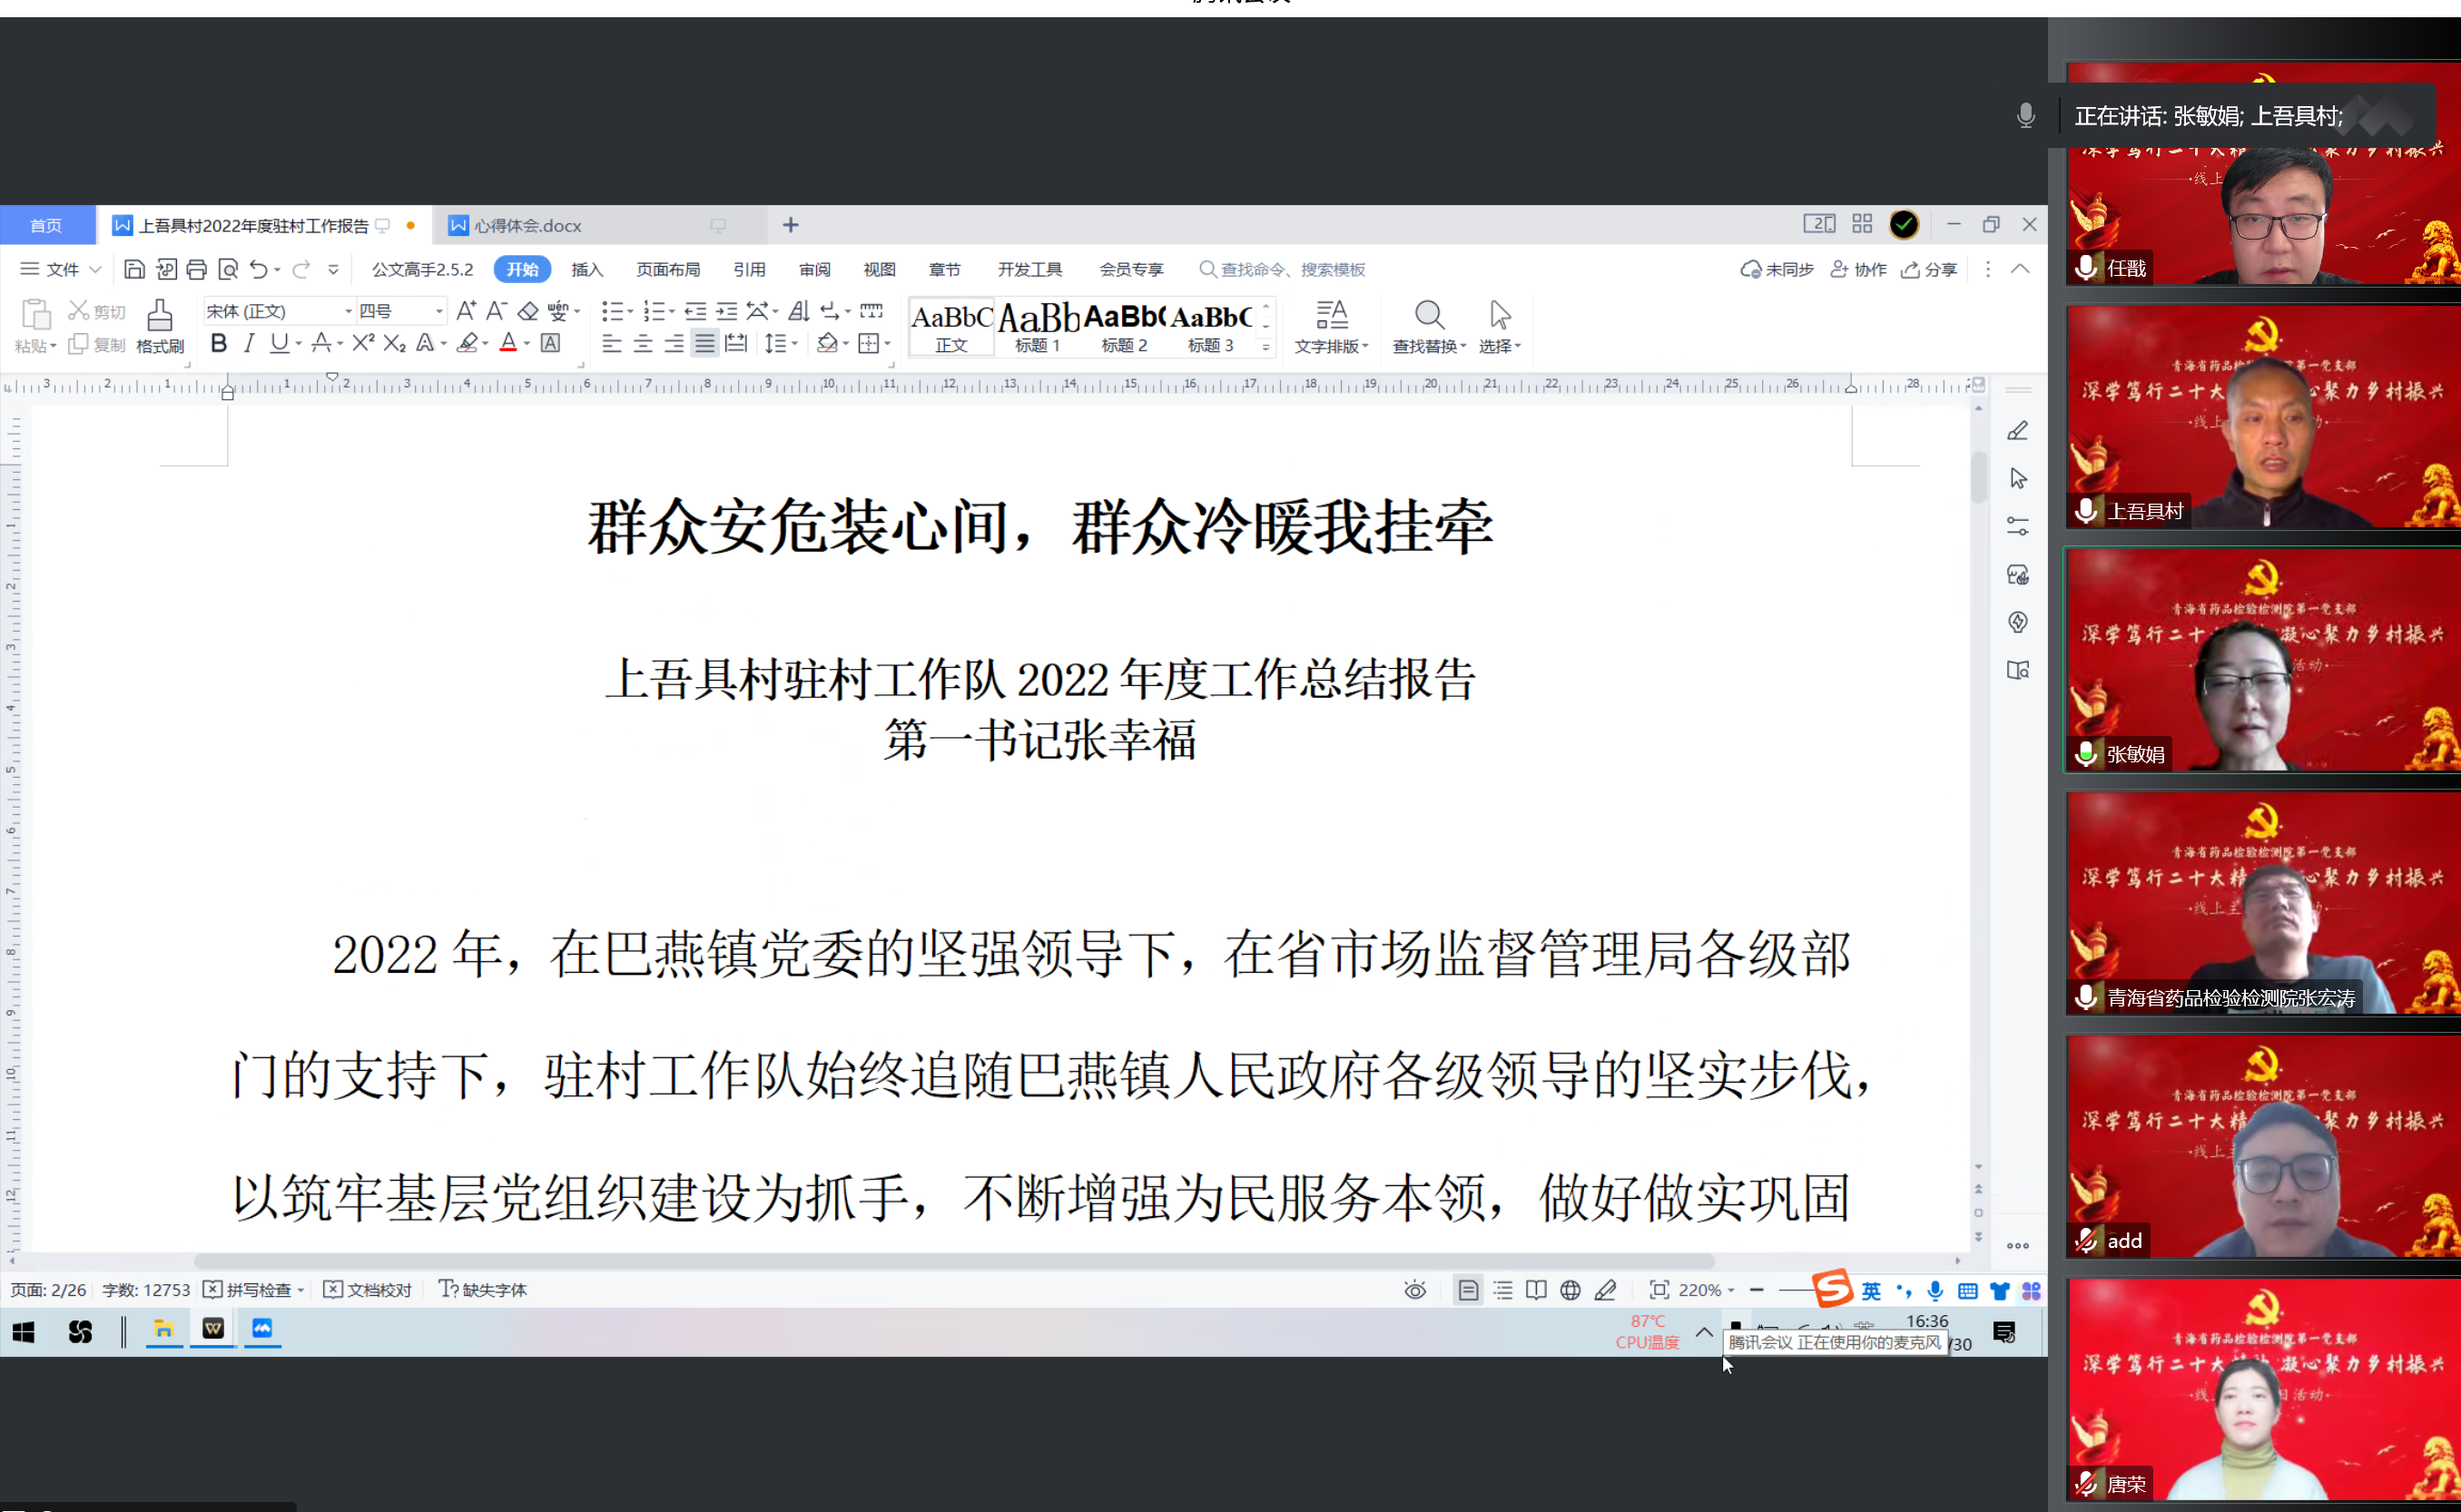
Task: Click 文档校对 in the status bar
Action: tap(368, 1290)
